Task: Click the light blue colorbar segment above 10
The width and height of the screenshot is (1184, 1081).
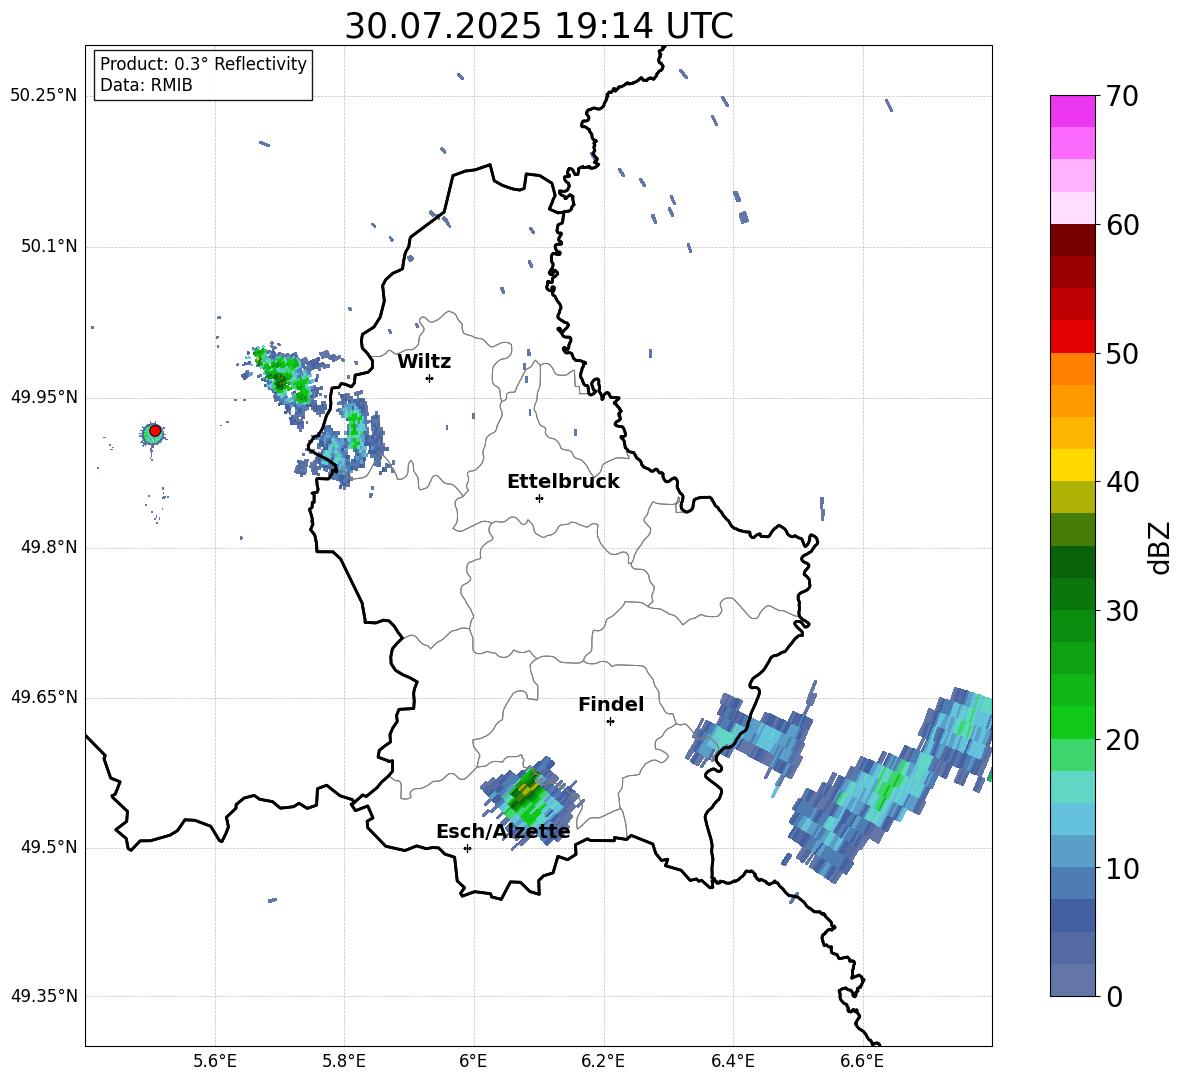Action: [1072, 851]
